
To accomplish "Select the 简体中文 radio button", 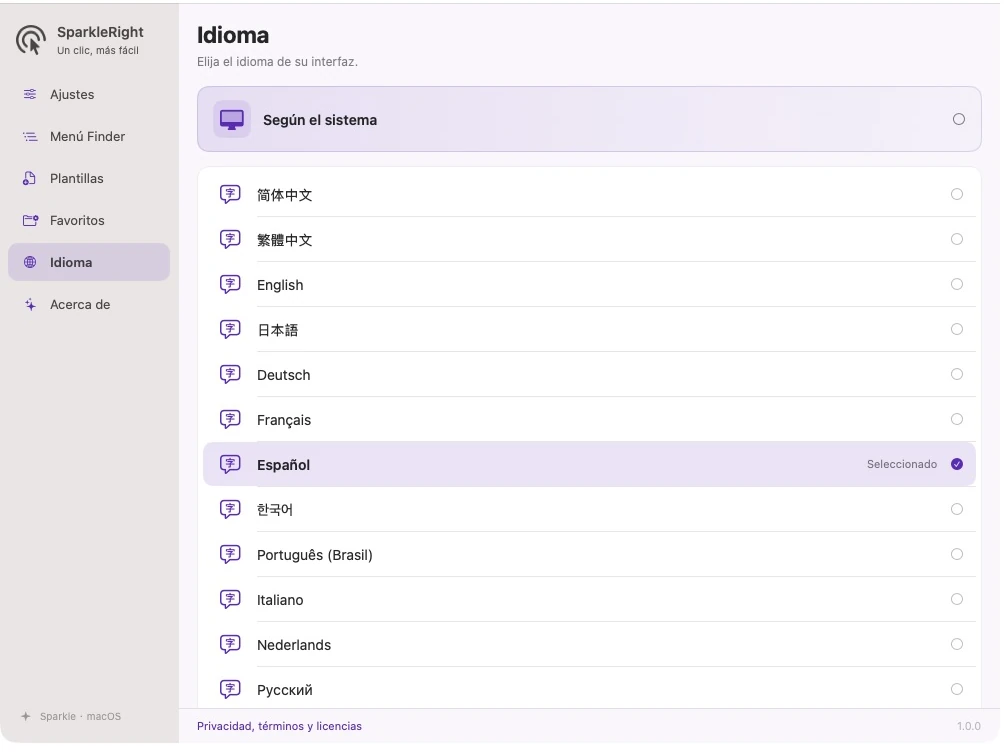I will pos(957,194).
